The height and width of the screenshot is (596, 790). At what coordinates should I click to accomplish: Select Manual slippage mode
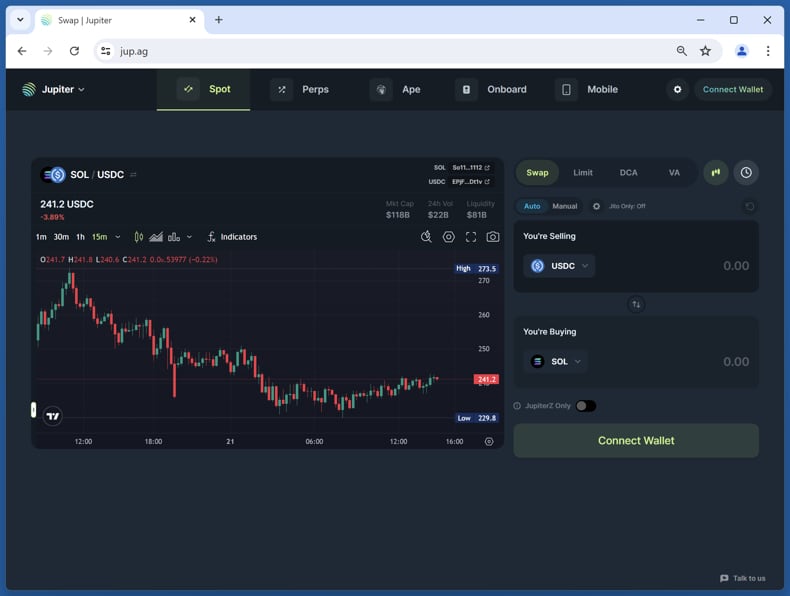click(x=564, y=206)
